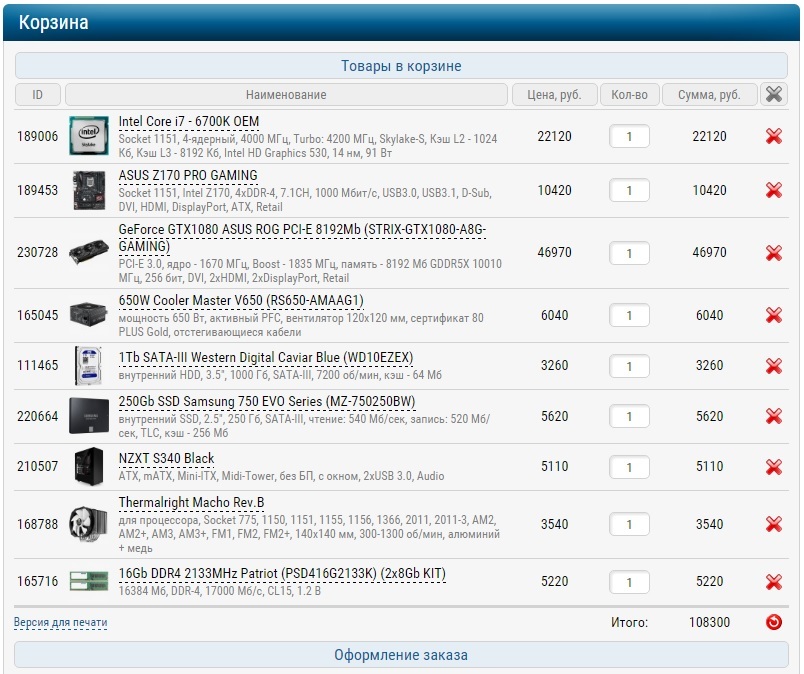Delete ASUS Z170 PRO GAMING row
Viewport: 804px width, 674px height.
click(773, 190)
